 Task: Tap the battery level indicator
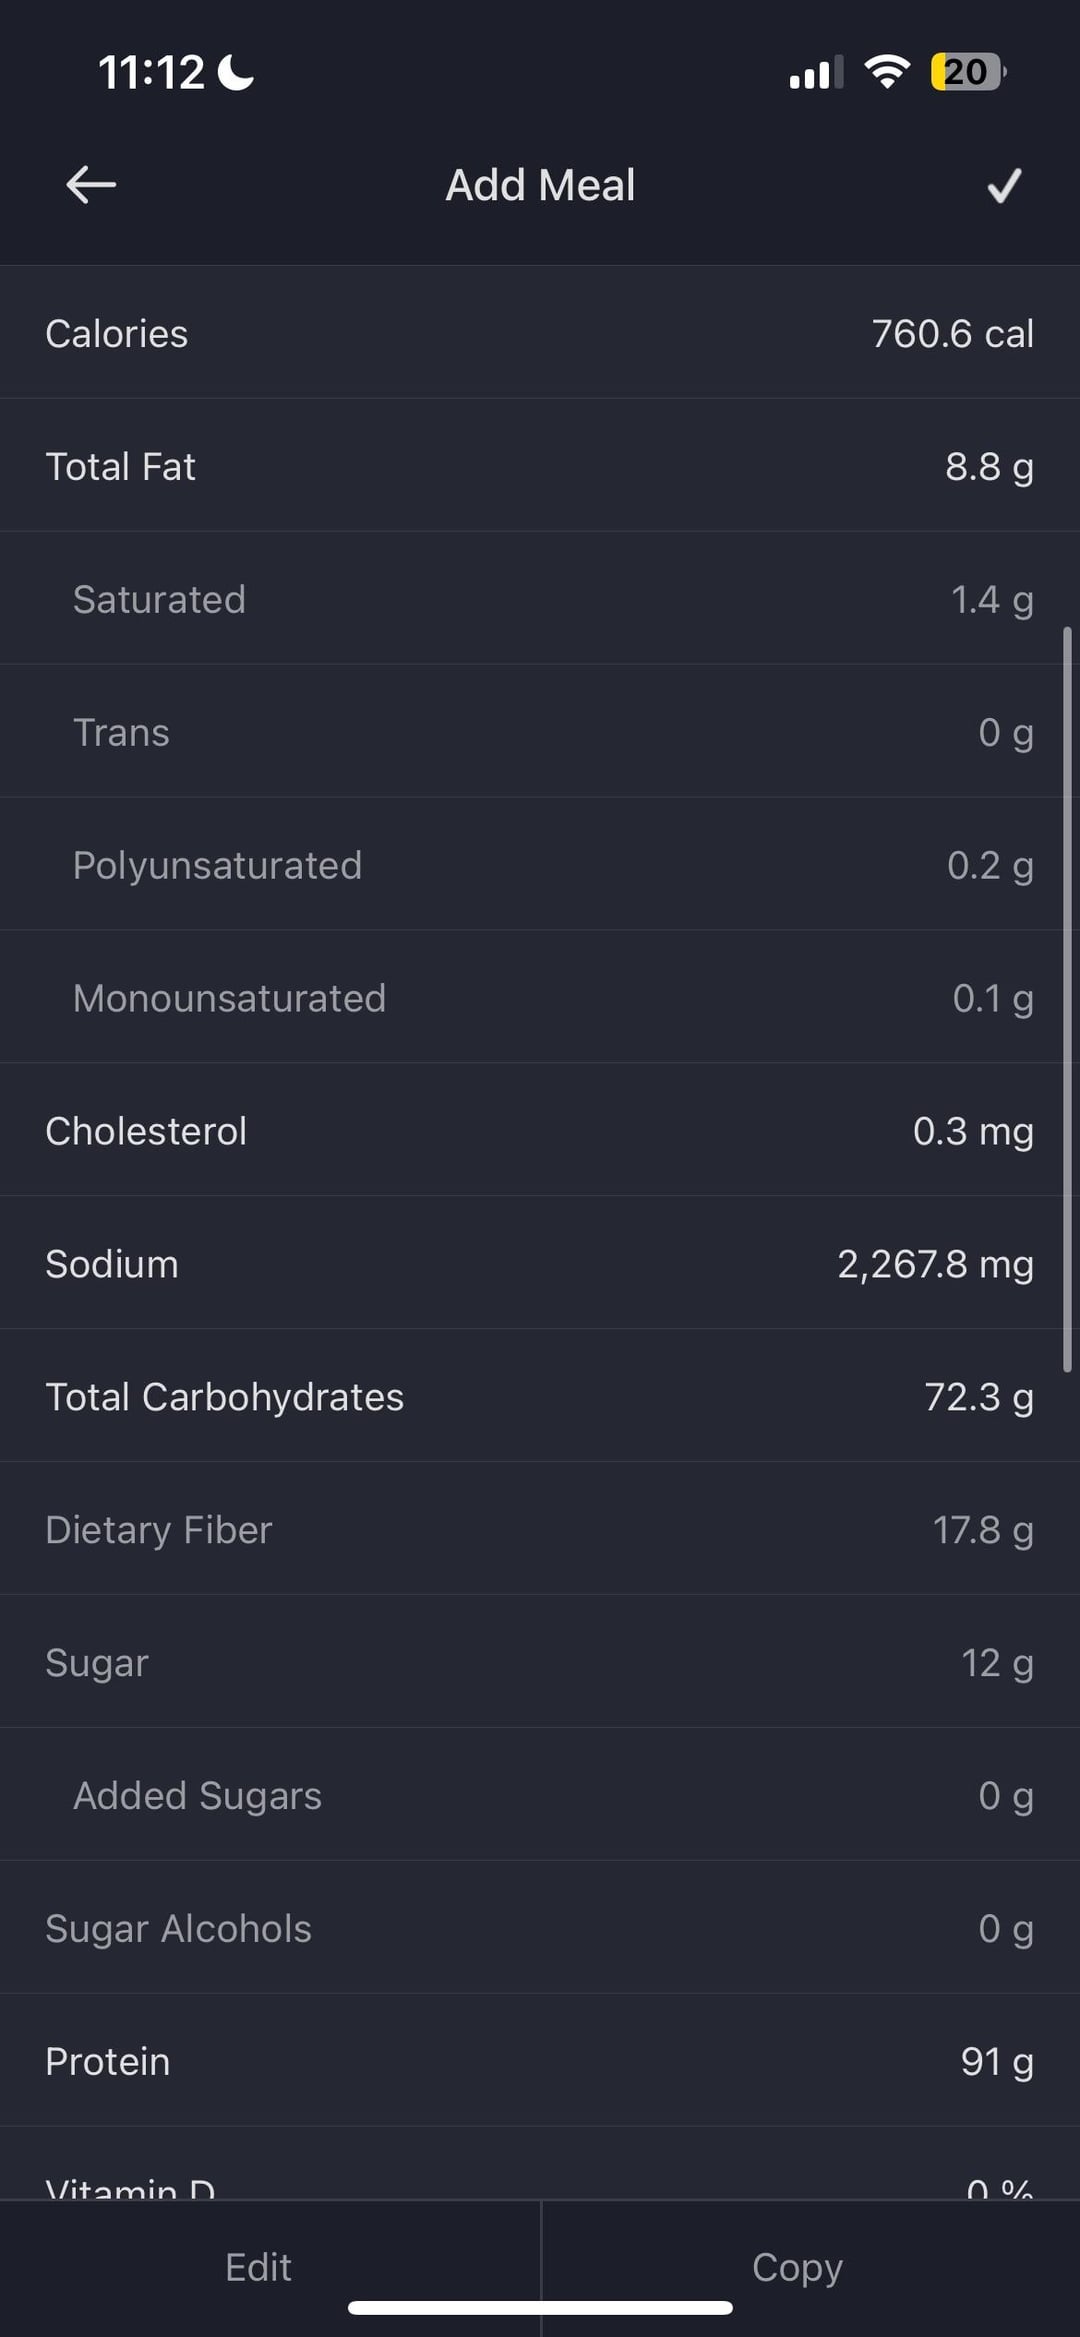(967, 72)
